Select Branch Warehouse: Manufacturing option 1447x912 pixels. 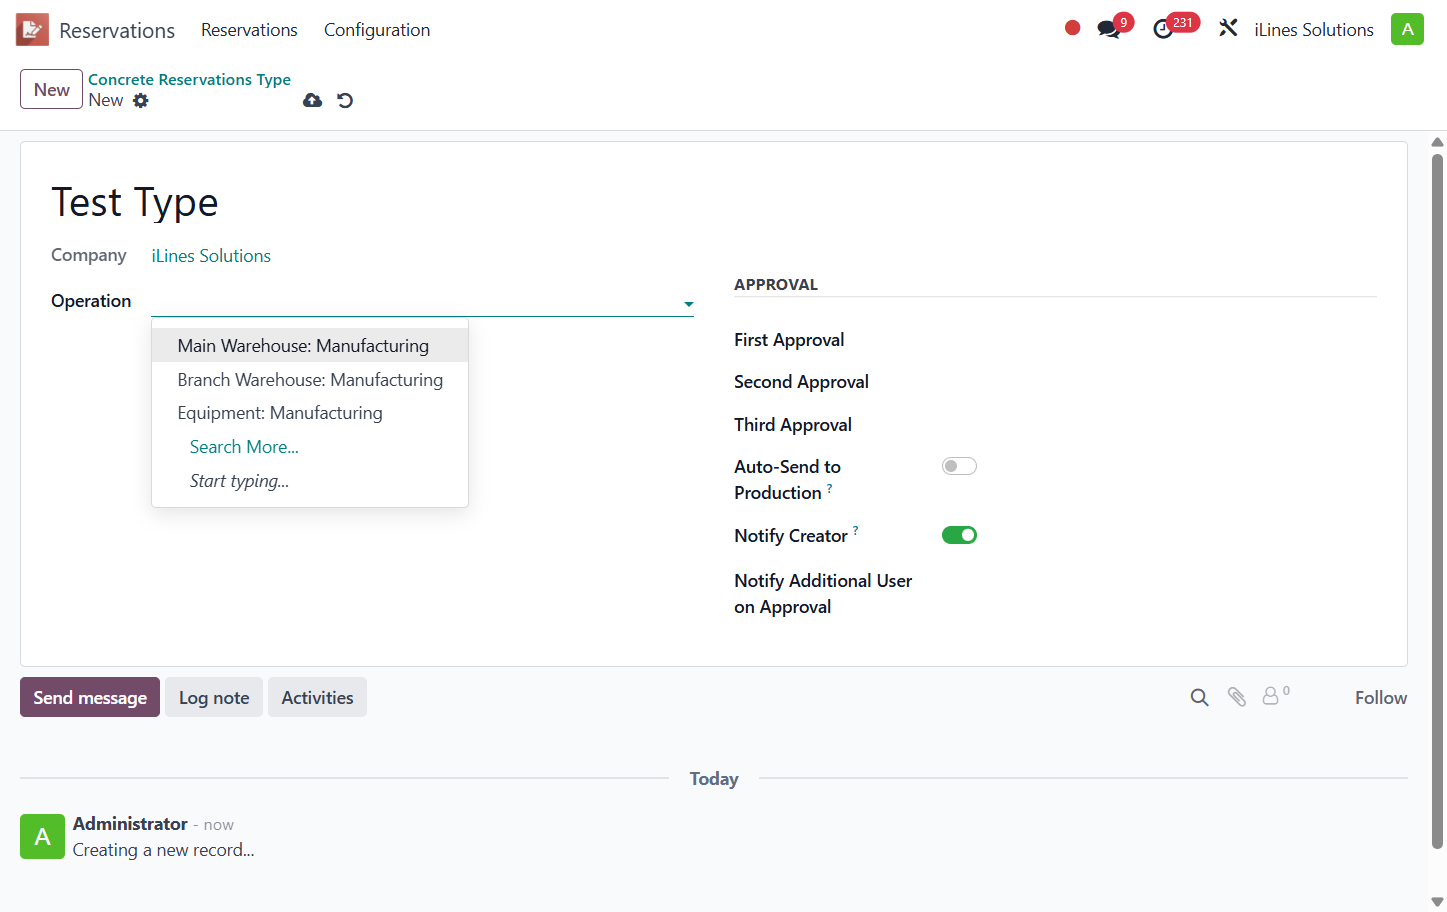310,379
